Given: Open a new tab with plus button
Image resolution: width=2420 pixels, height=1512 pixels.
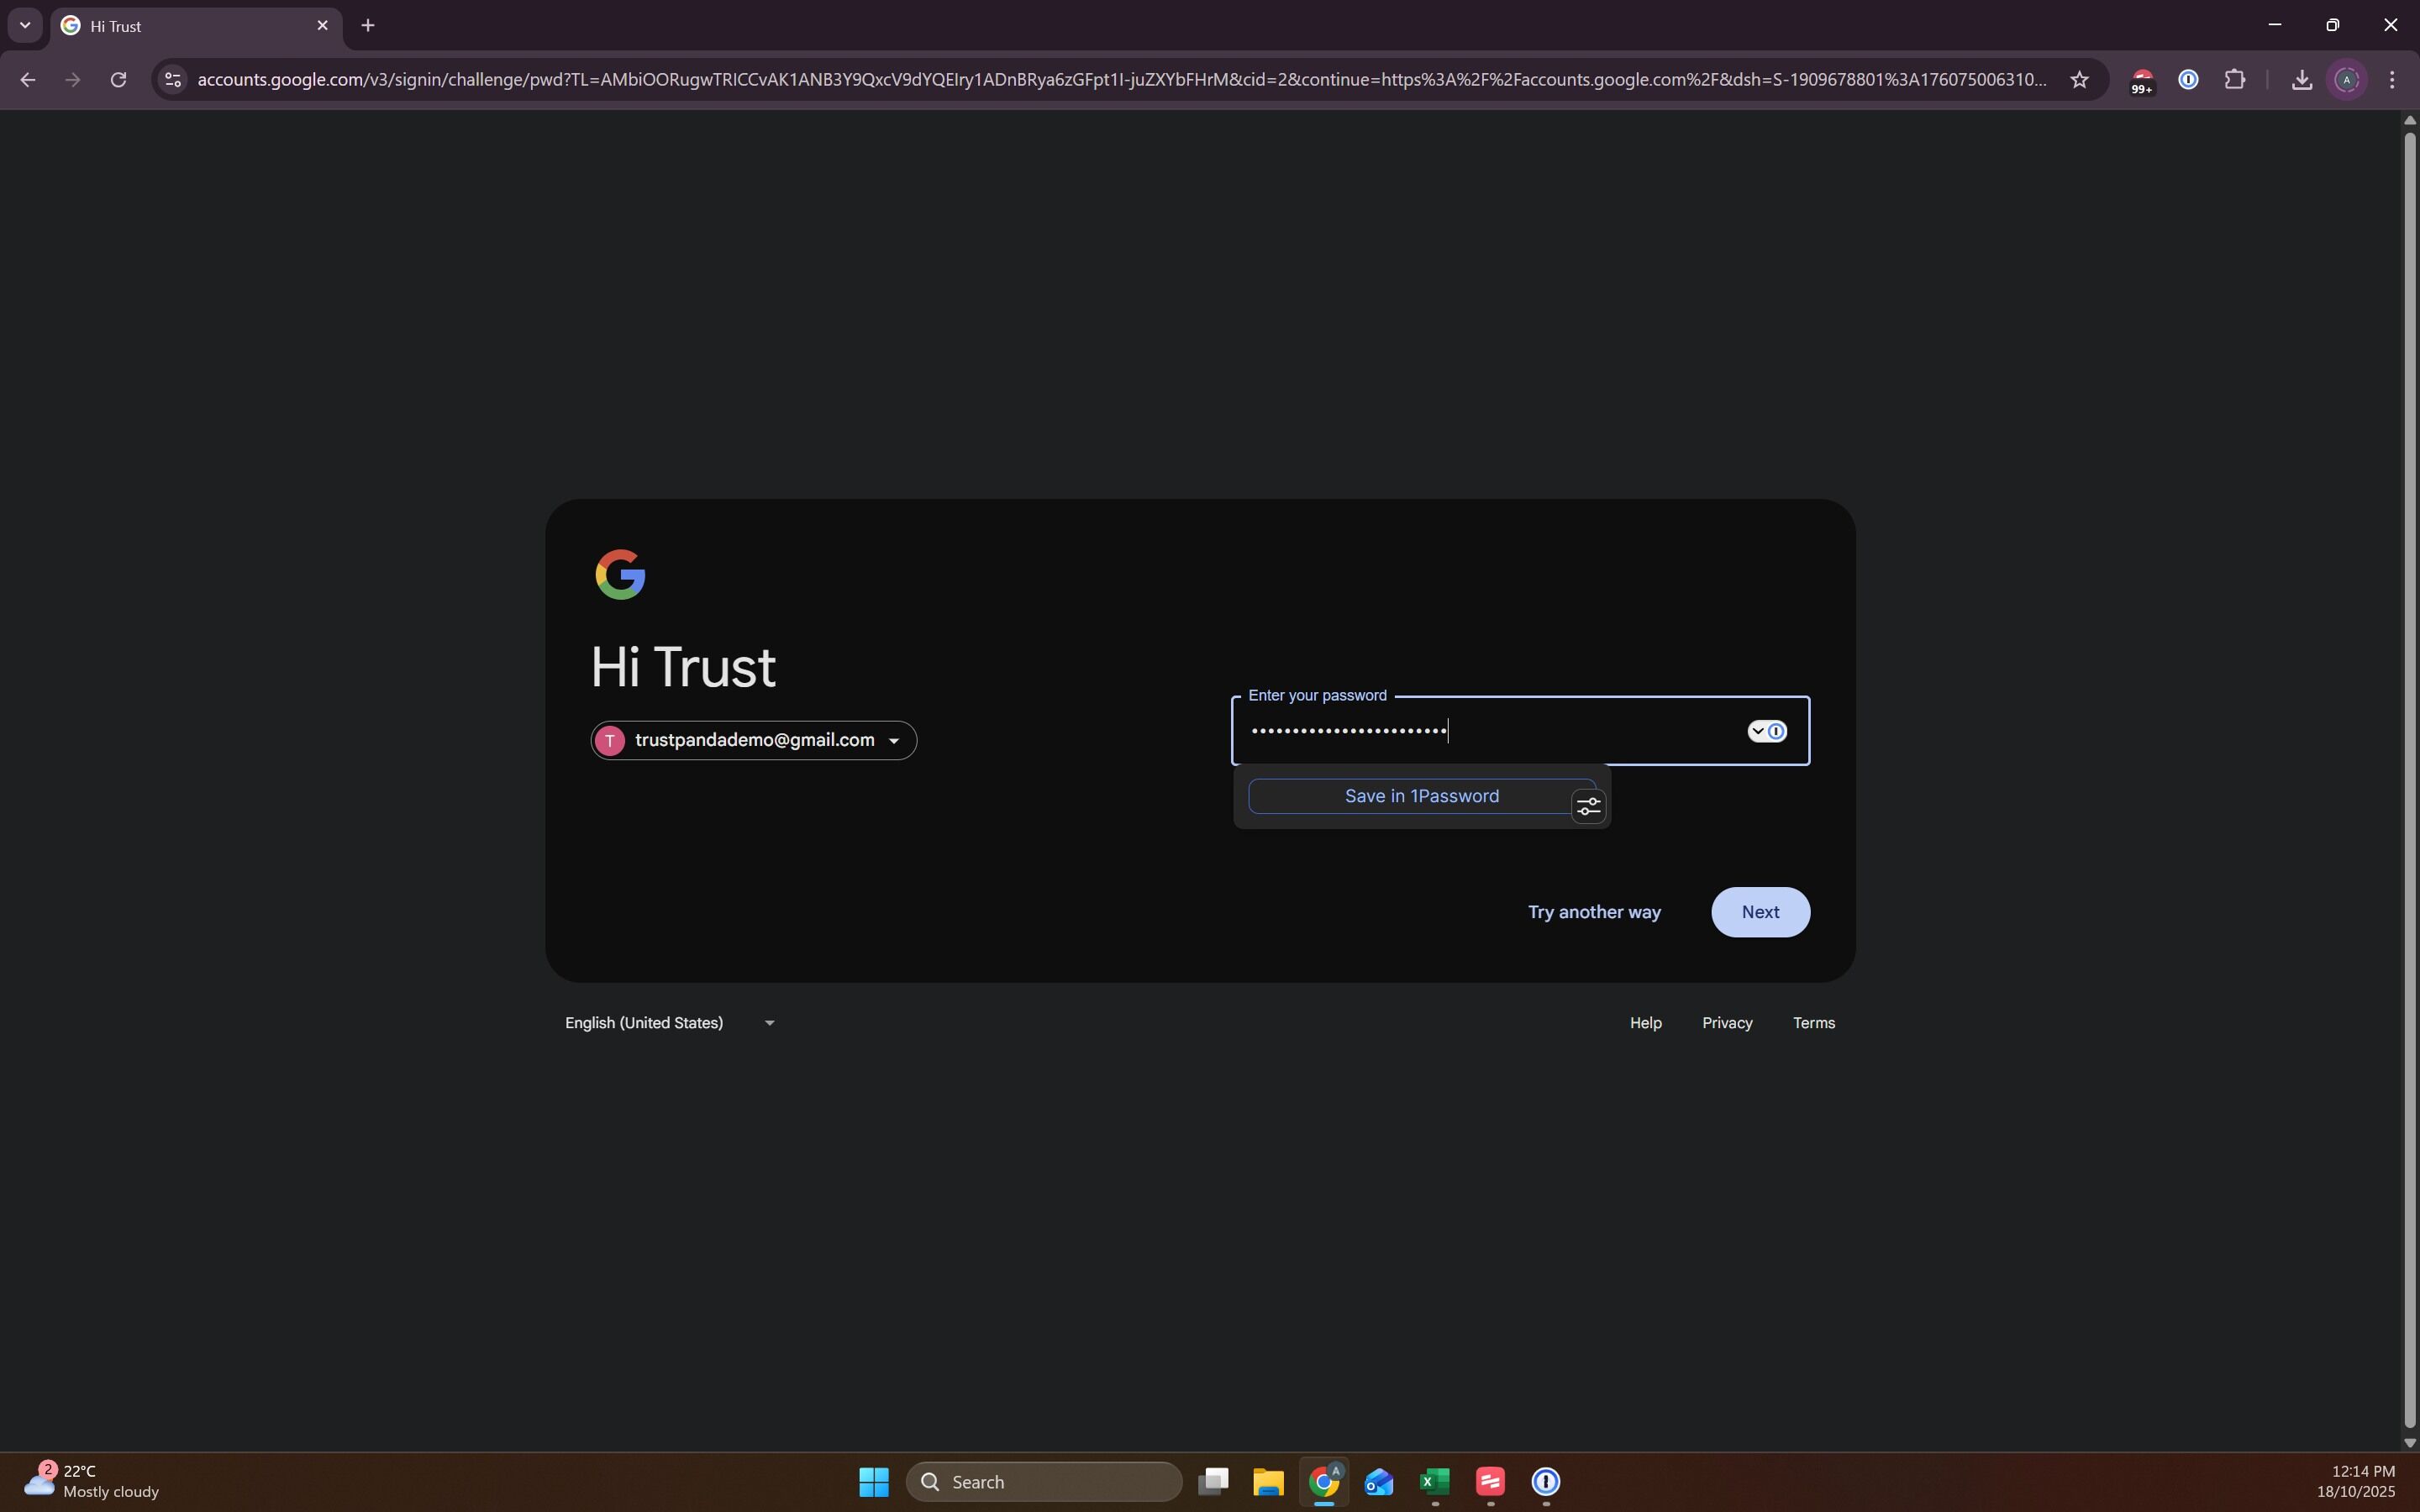Looking at the screenshot, I should click(368, 26).
